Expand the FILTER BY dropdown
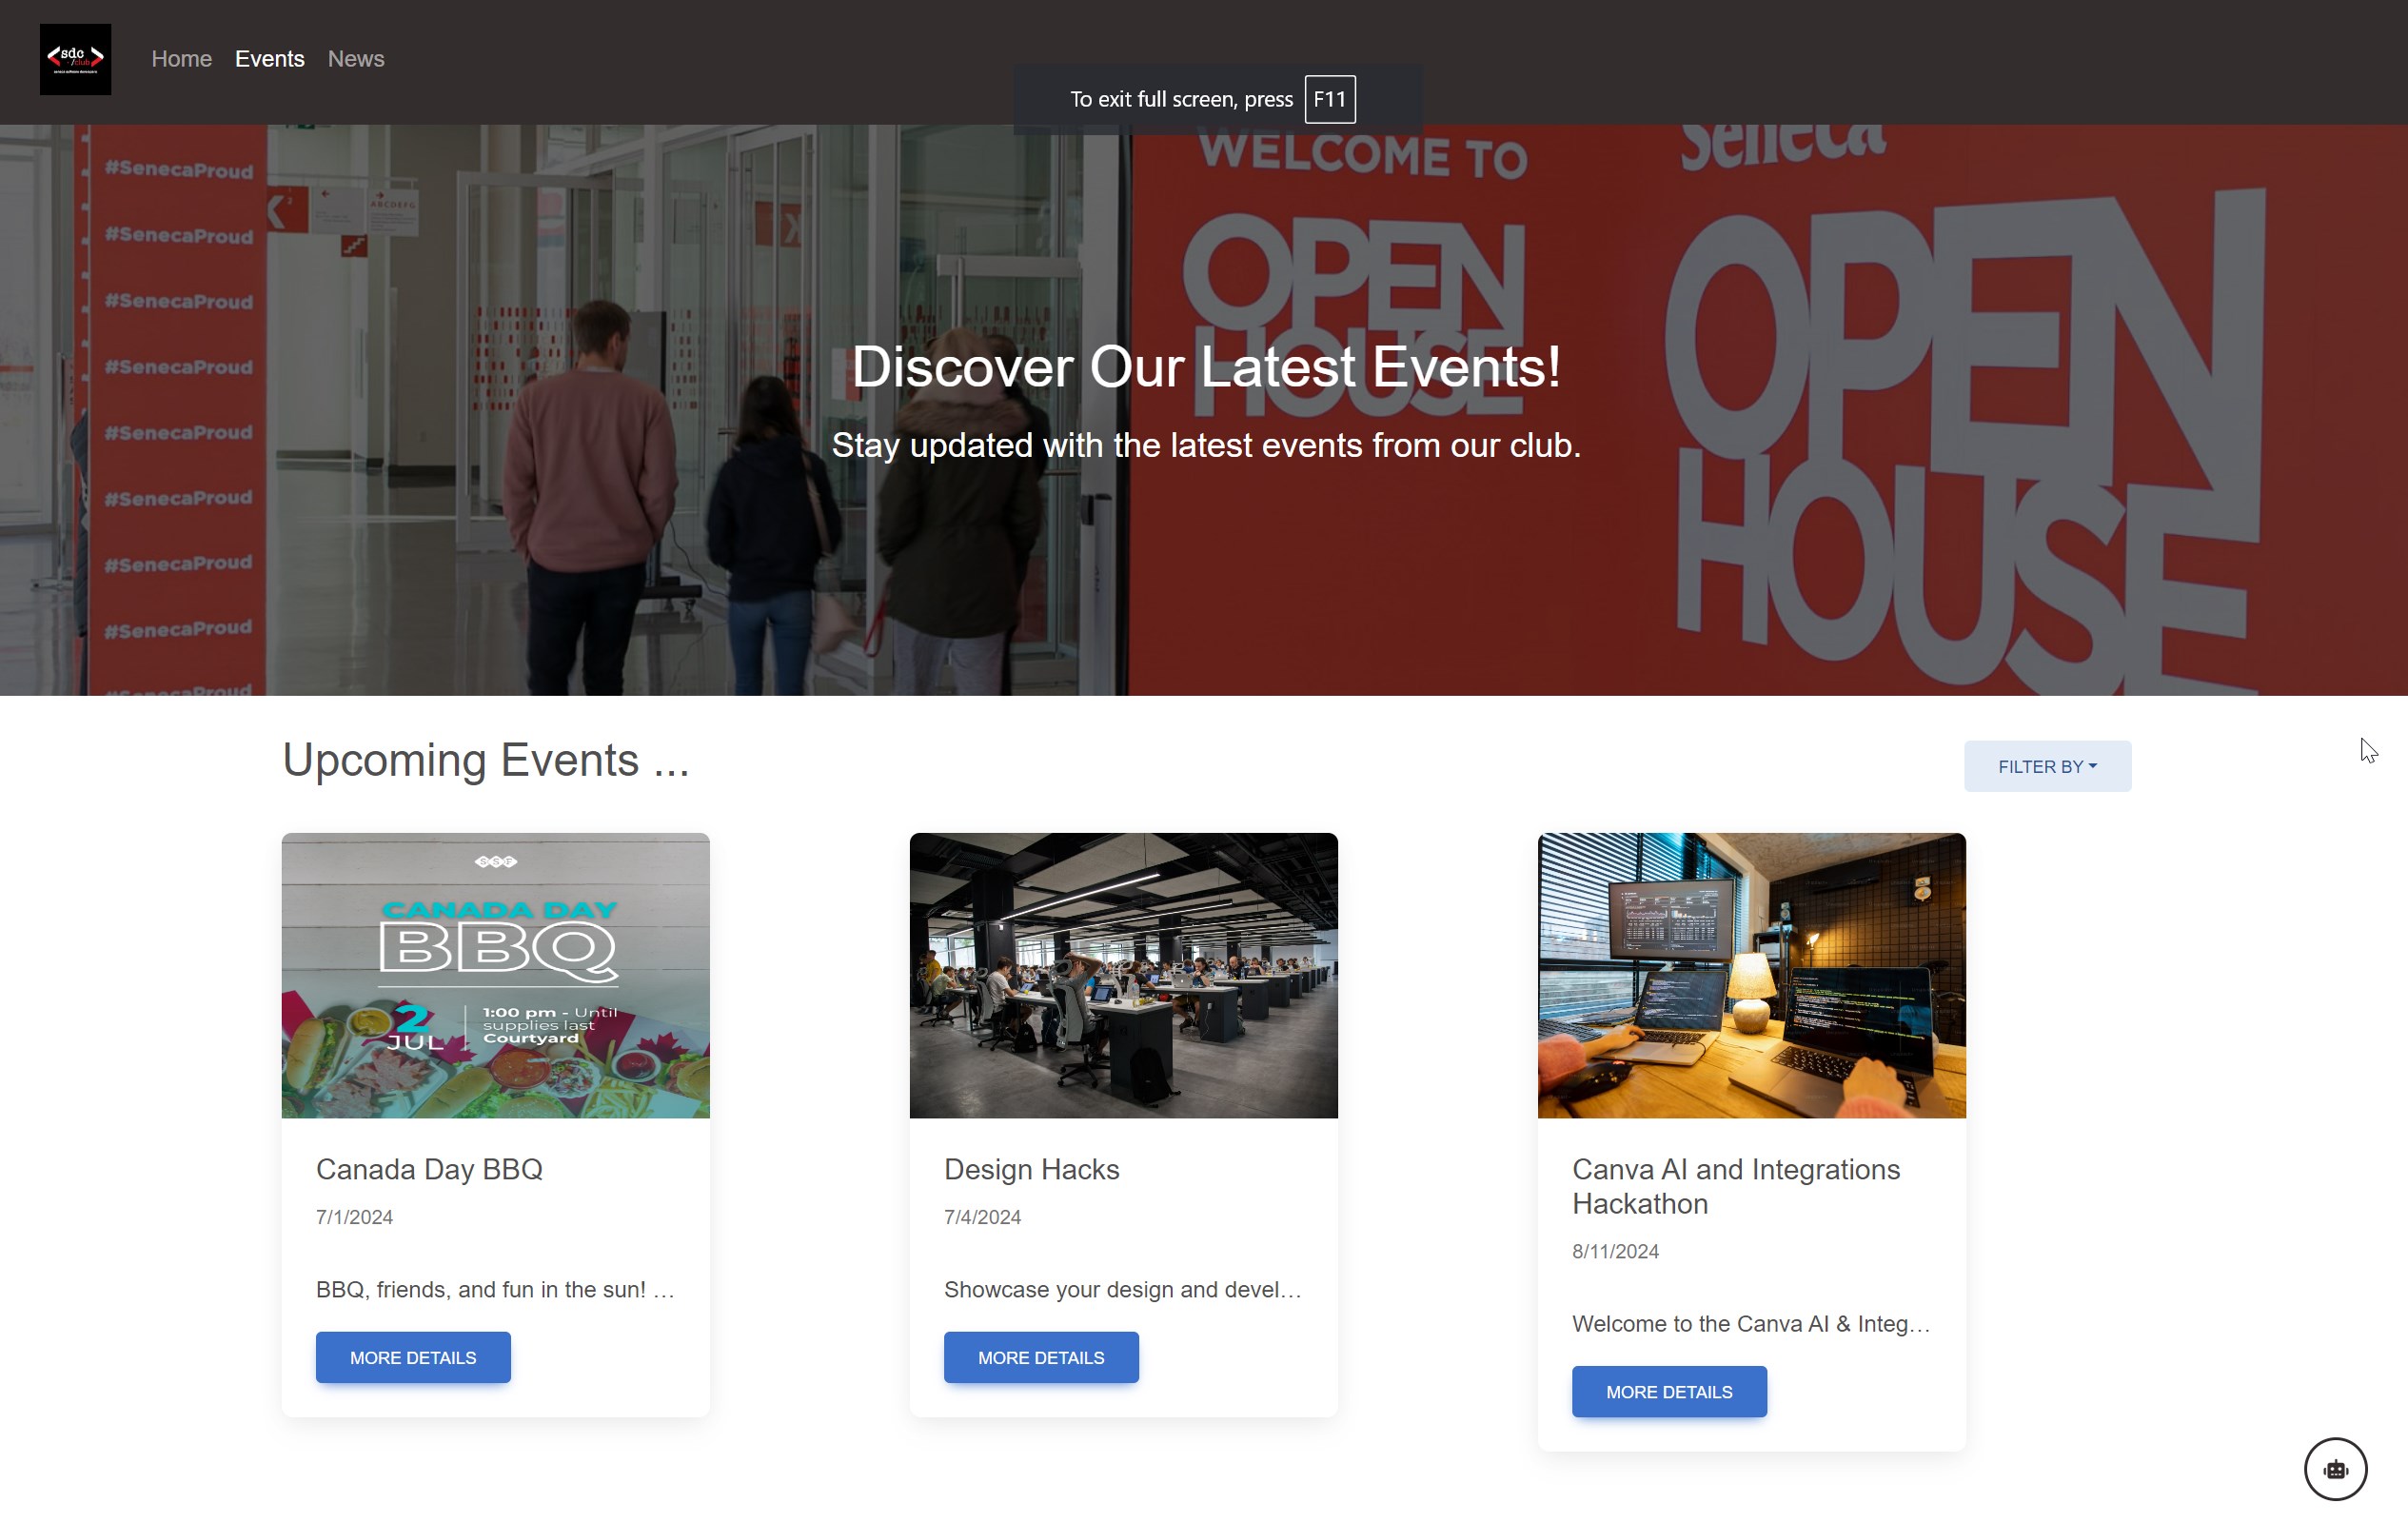The image size is (2408, 1523). click(2047, 766)
